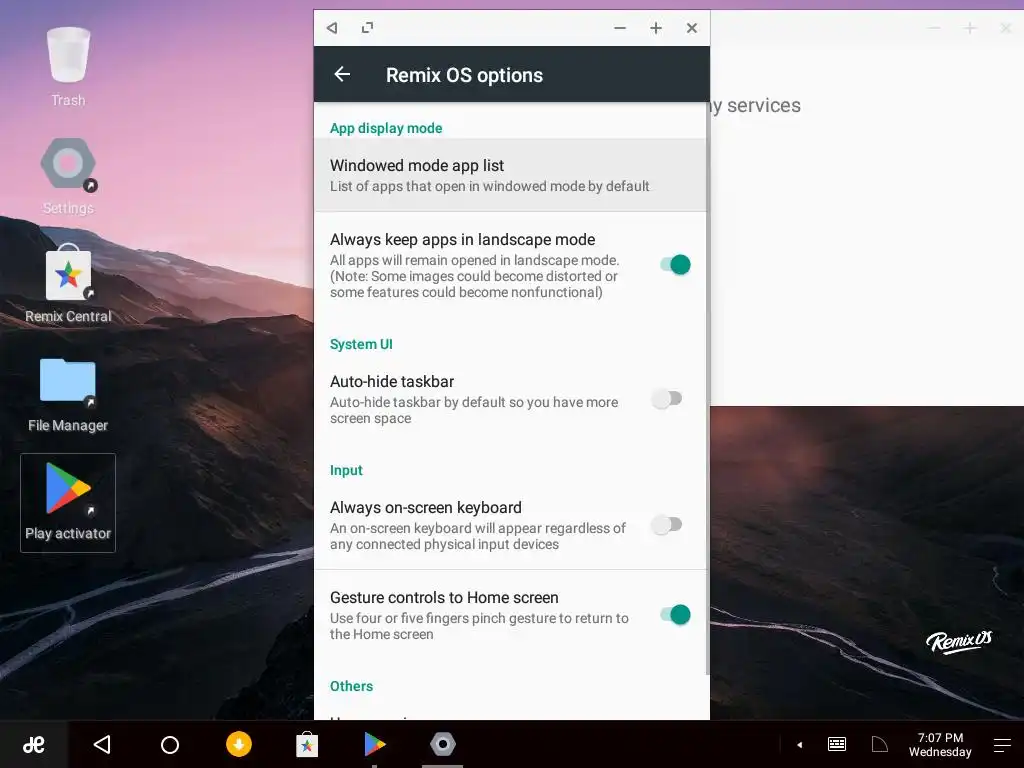This screenshot has width=1024, height=768.
Task: Turn on Always on-screen keyboard
Action: tap(667, 524)
